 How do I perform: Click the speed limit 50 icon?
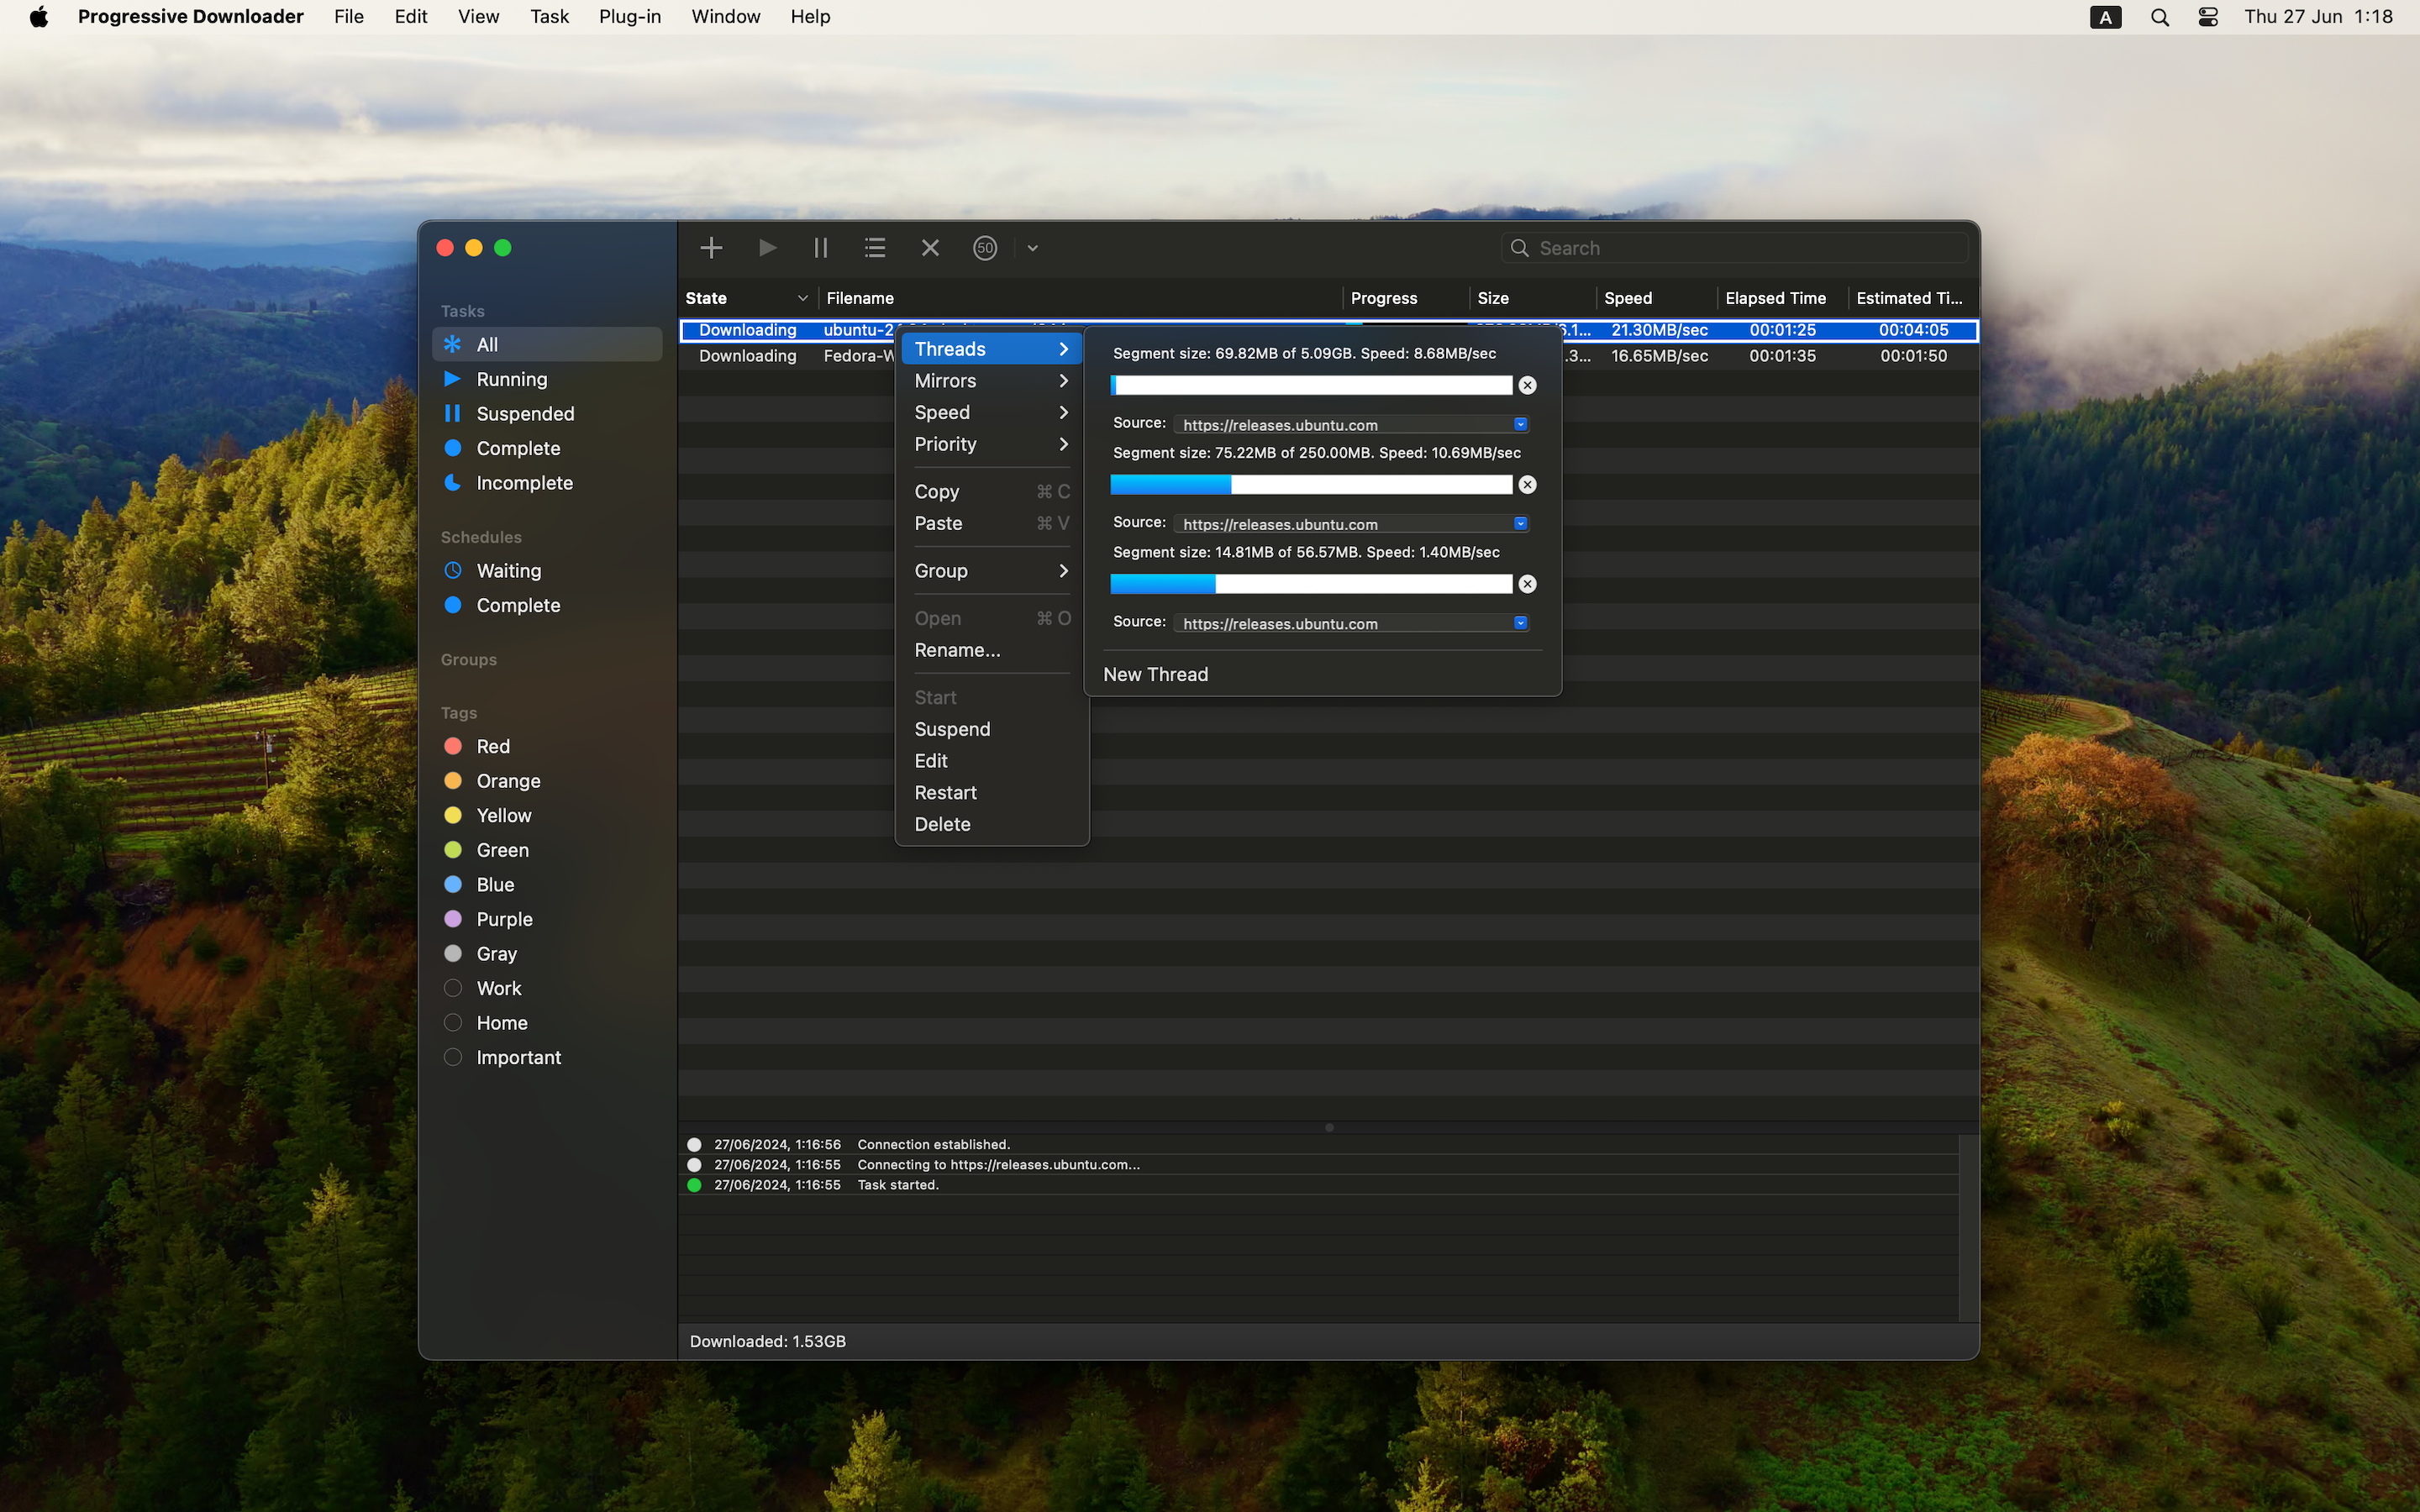(985, 248)
